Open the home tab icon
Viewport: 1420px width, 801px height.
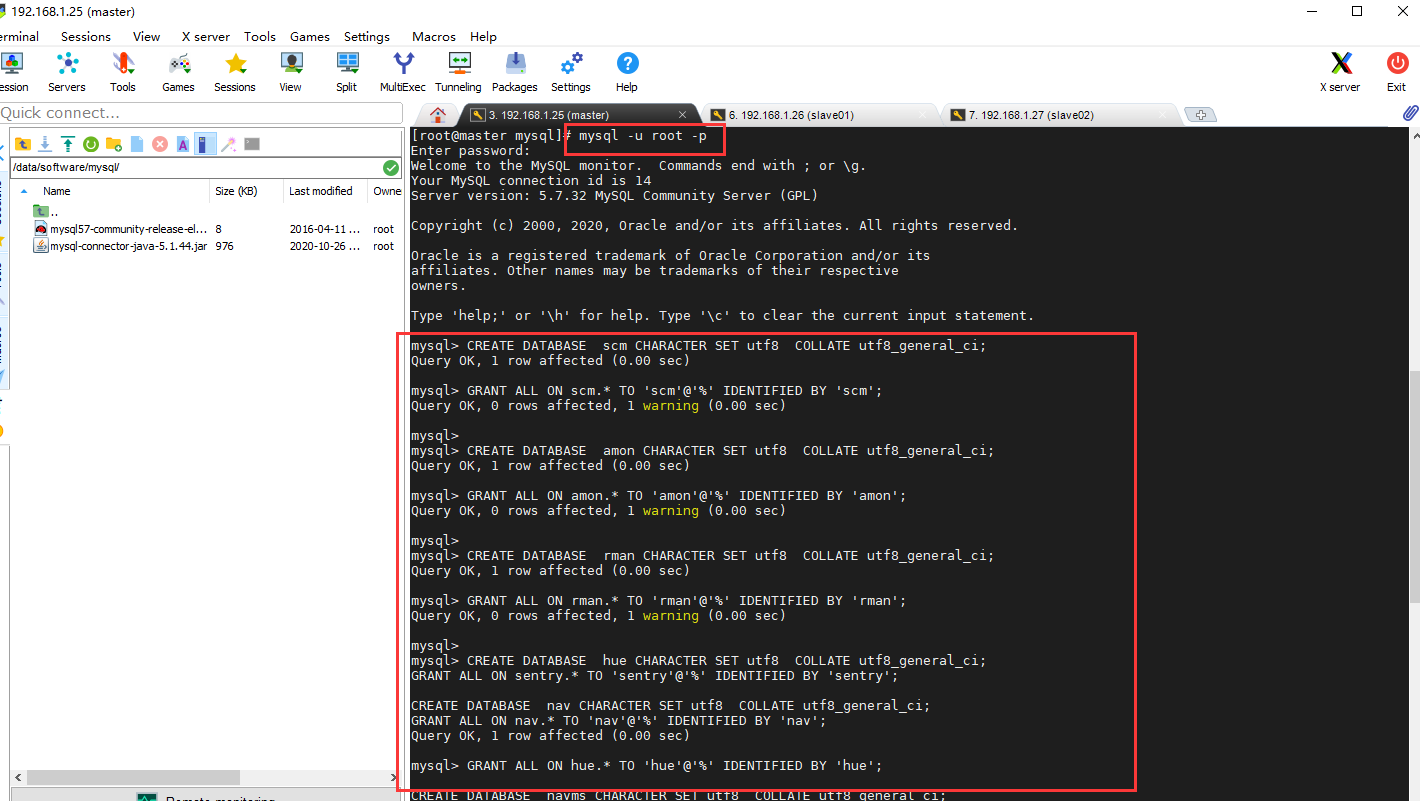tap(437, 114)
